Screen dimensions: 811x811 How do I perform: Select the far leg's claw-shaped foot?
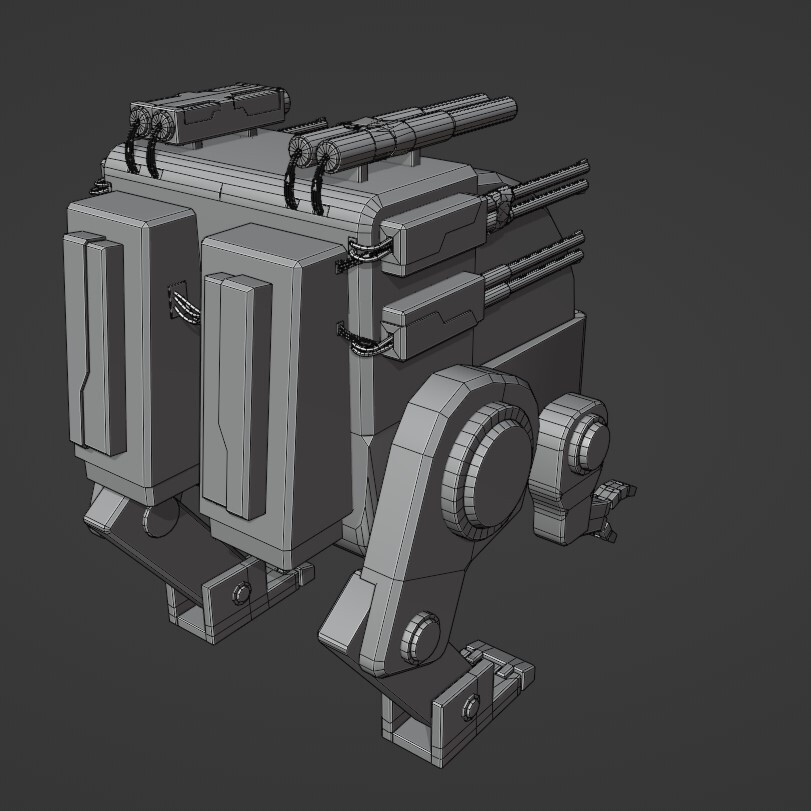pyautogui.click(x=611, y=510)
